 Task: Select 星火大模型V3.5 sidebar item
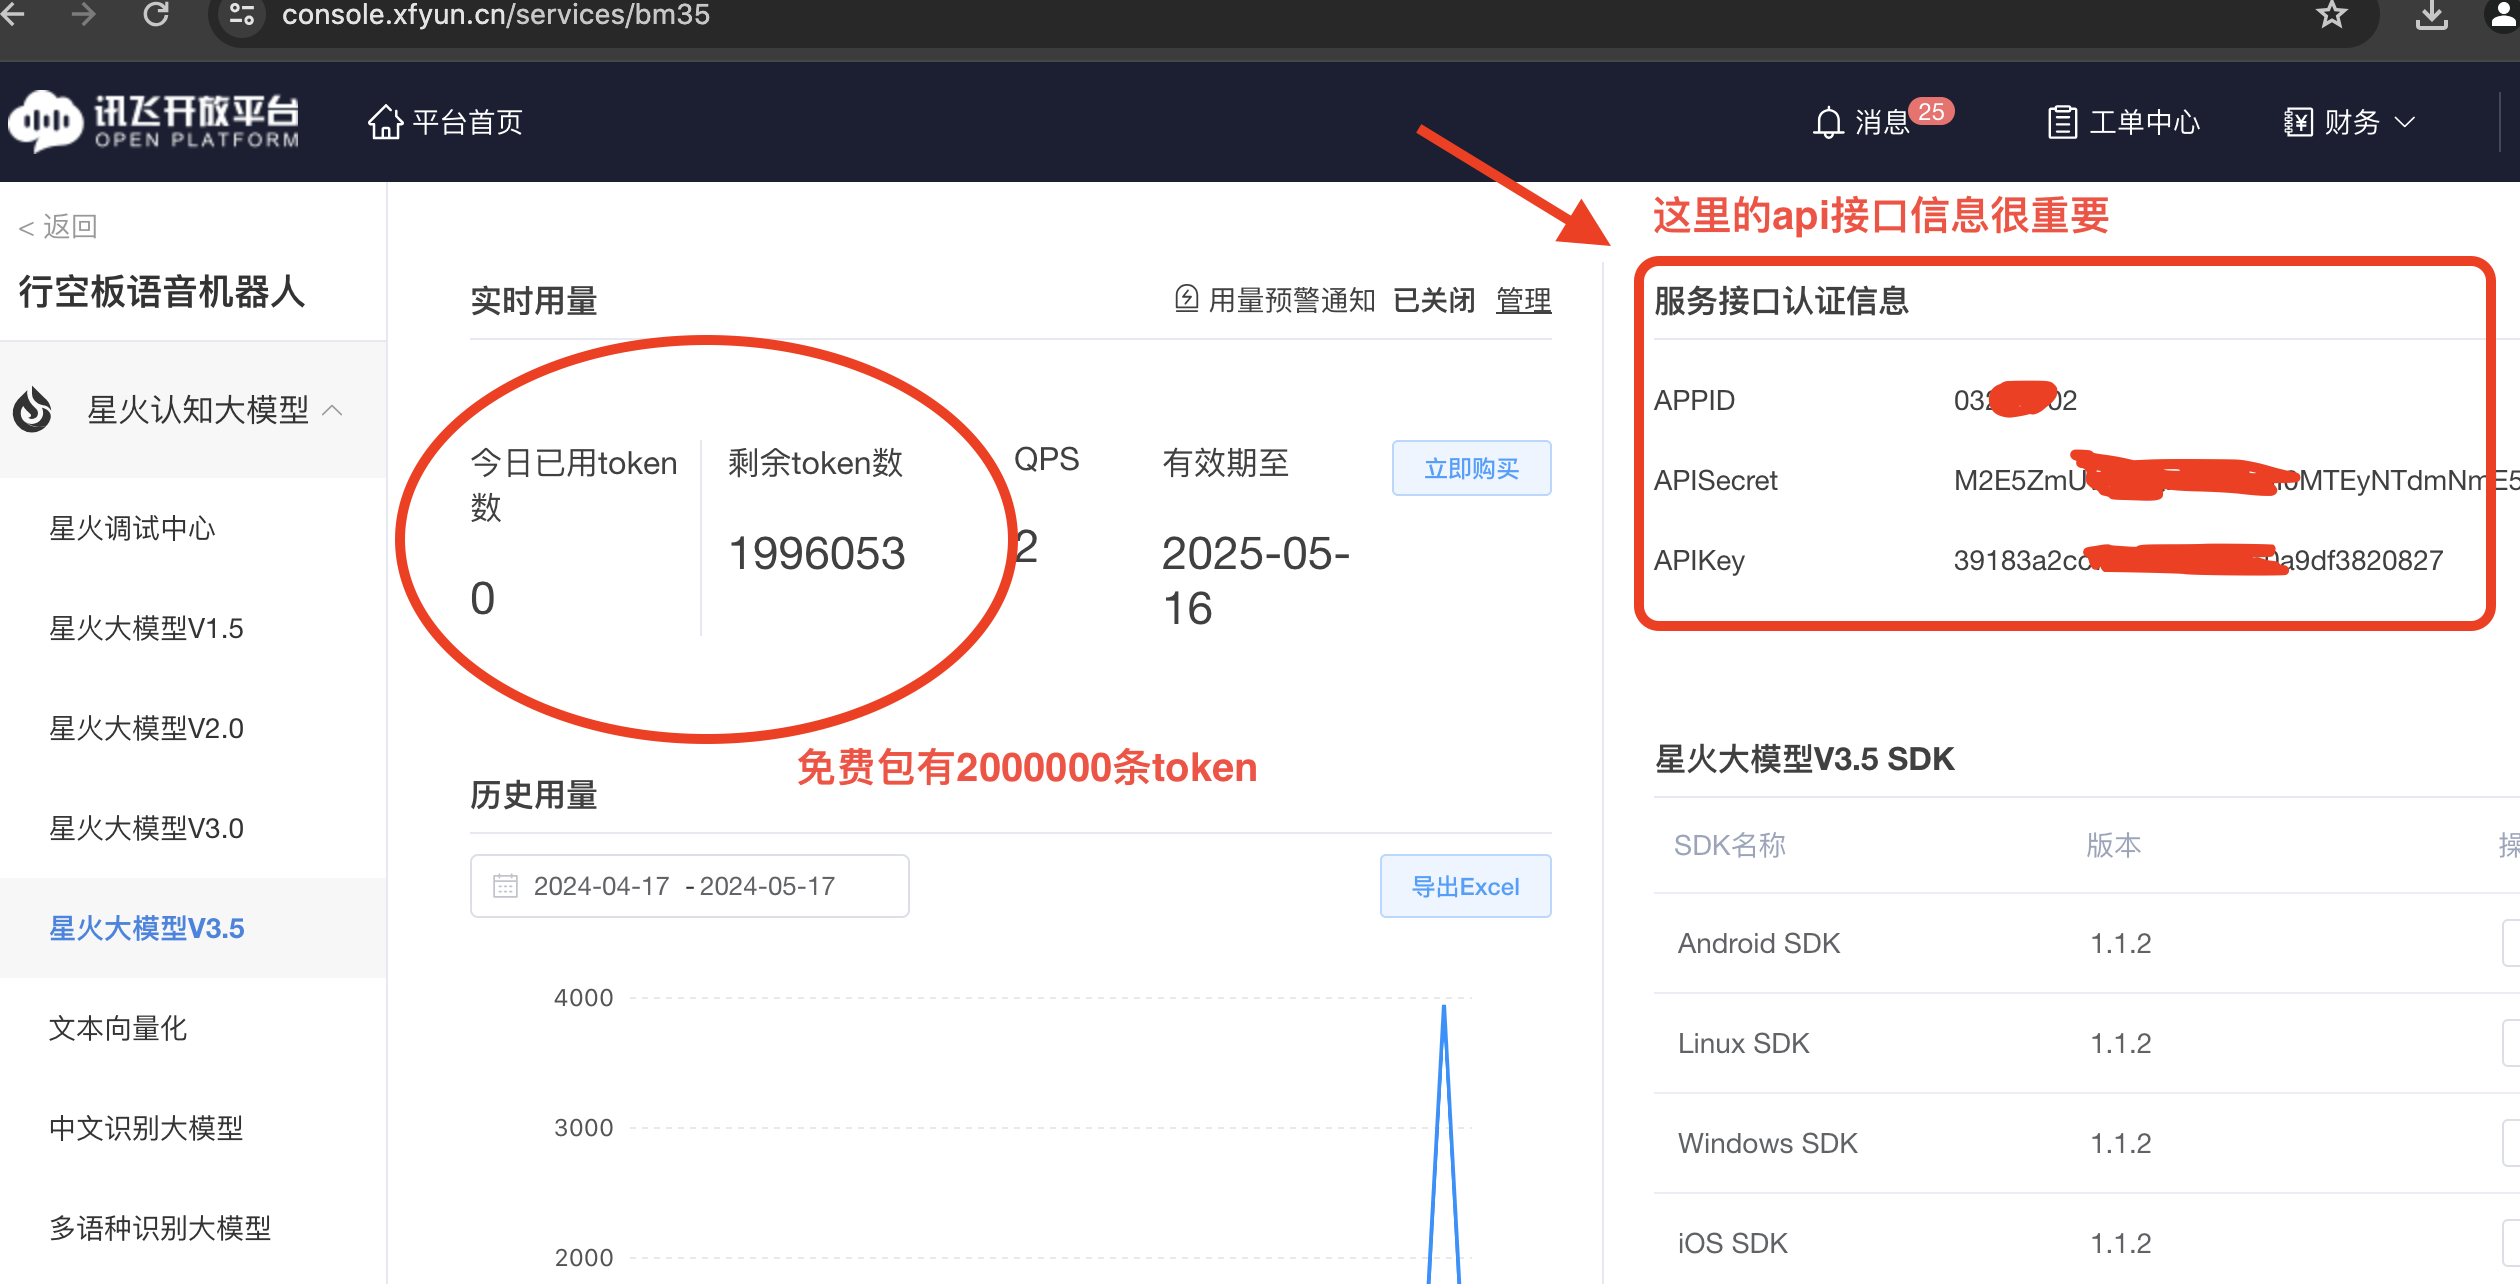point(146,928)
